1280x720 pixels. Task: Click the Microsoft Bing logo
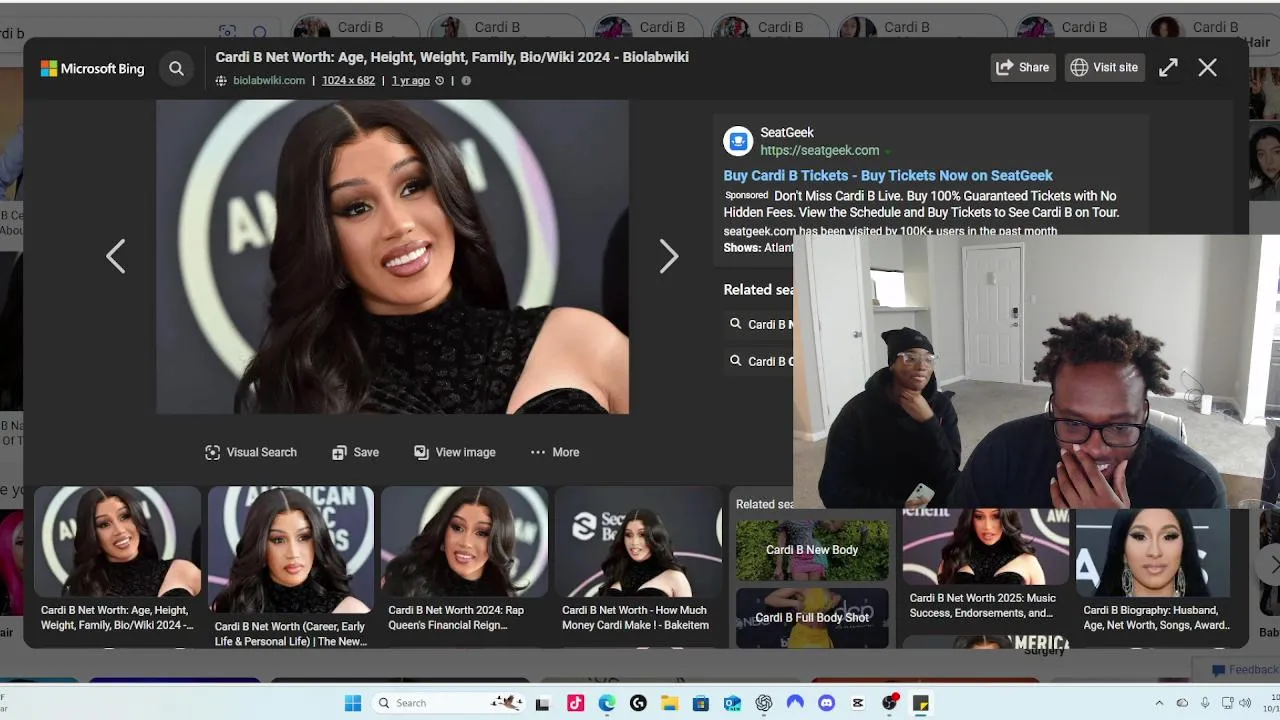pos(92,68)
